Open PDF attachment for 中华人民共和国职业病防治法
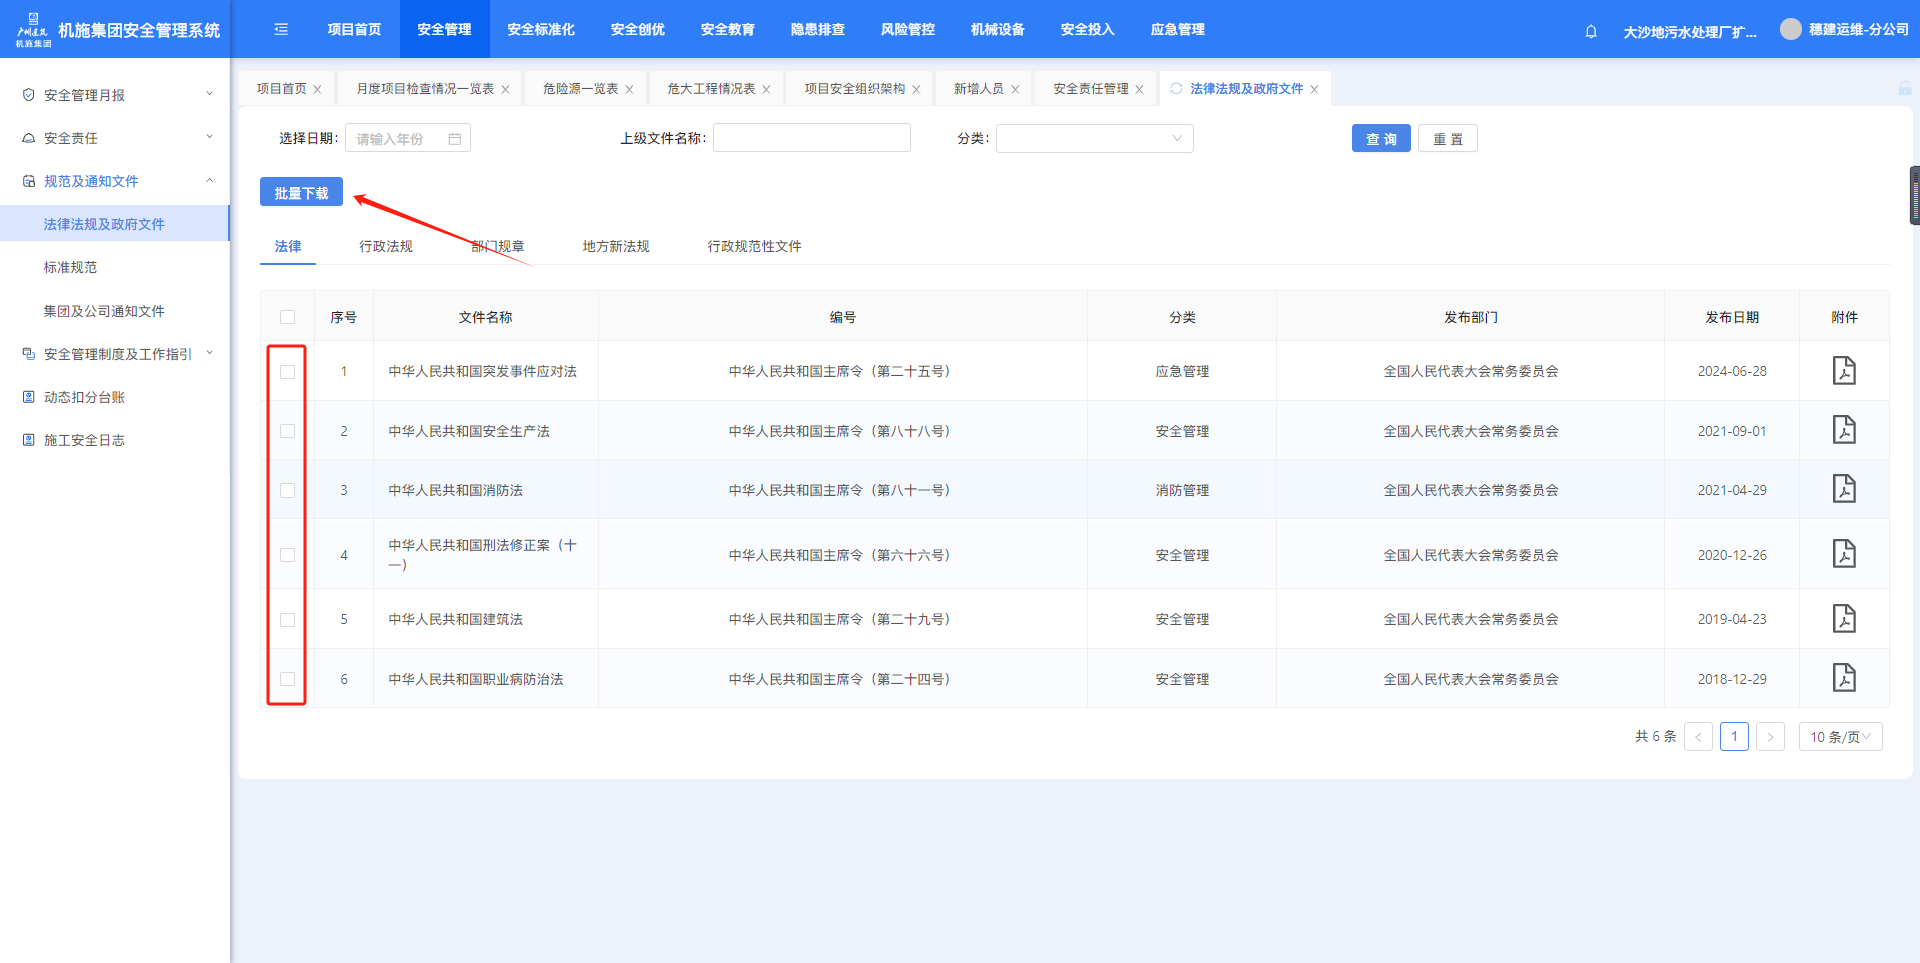 point(1843,678)
